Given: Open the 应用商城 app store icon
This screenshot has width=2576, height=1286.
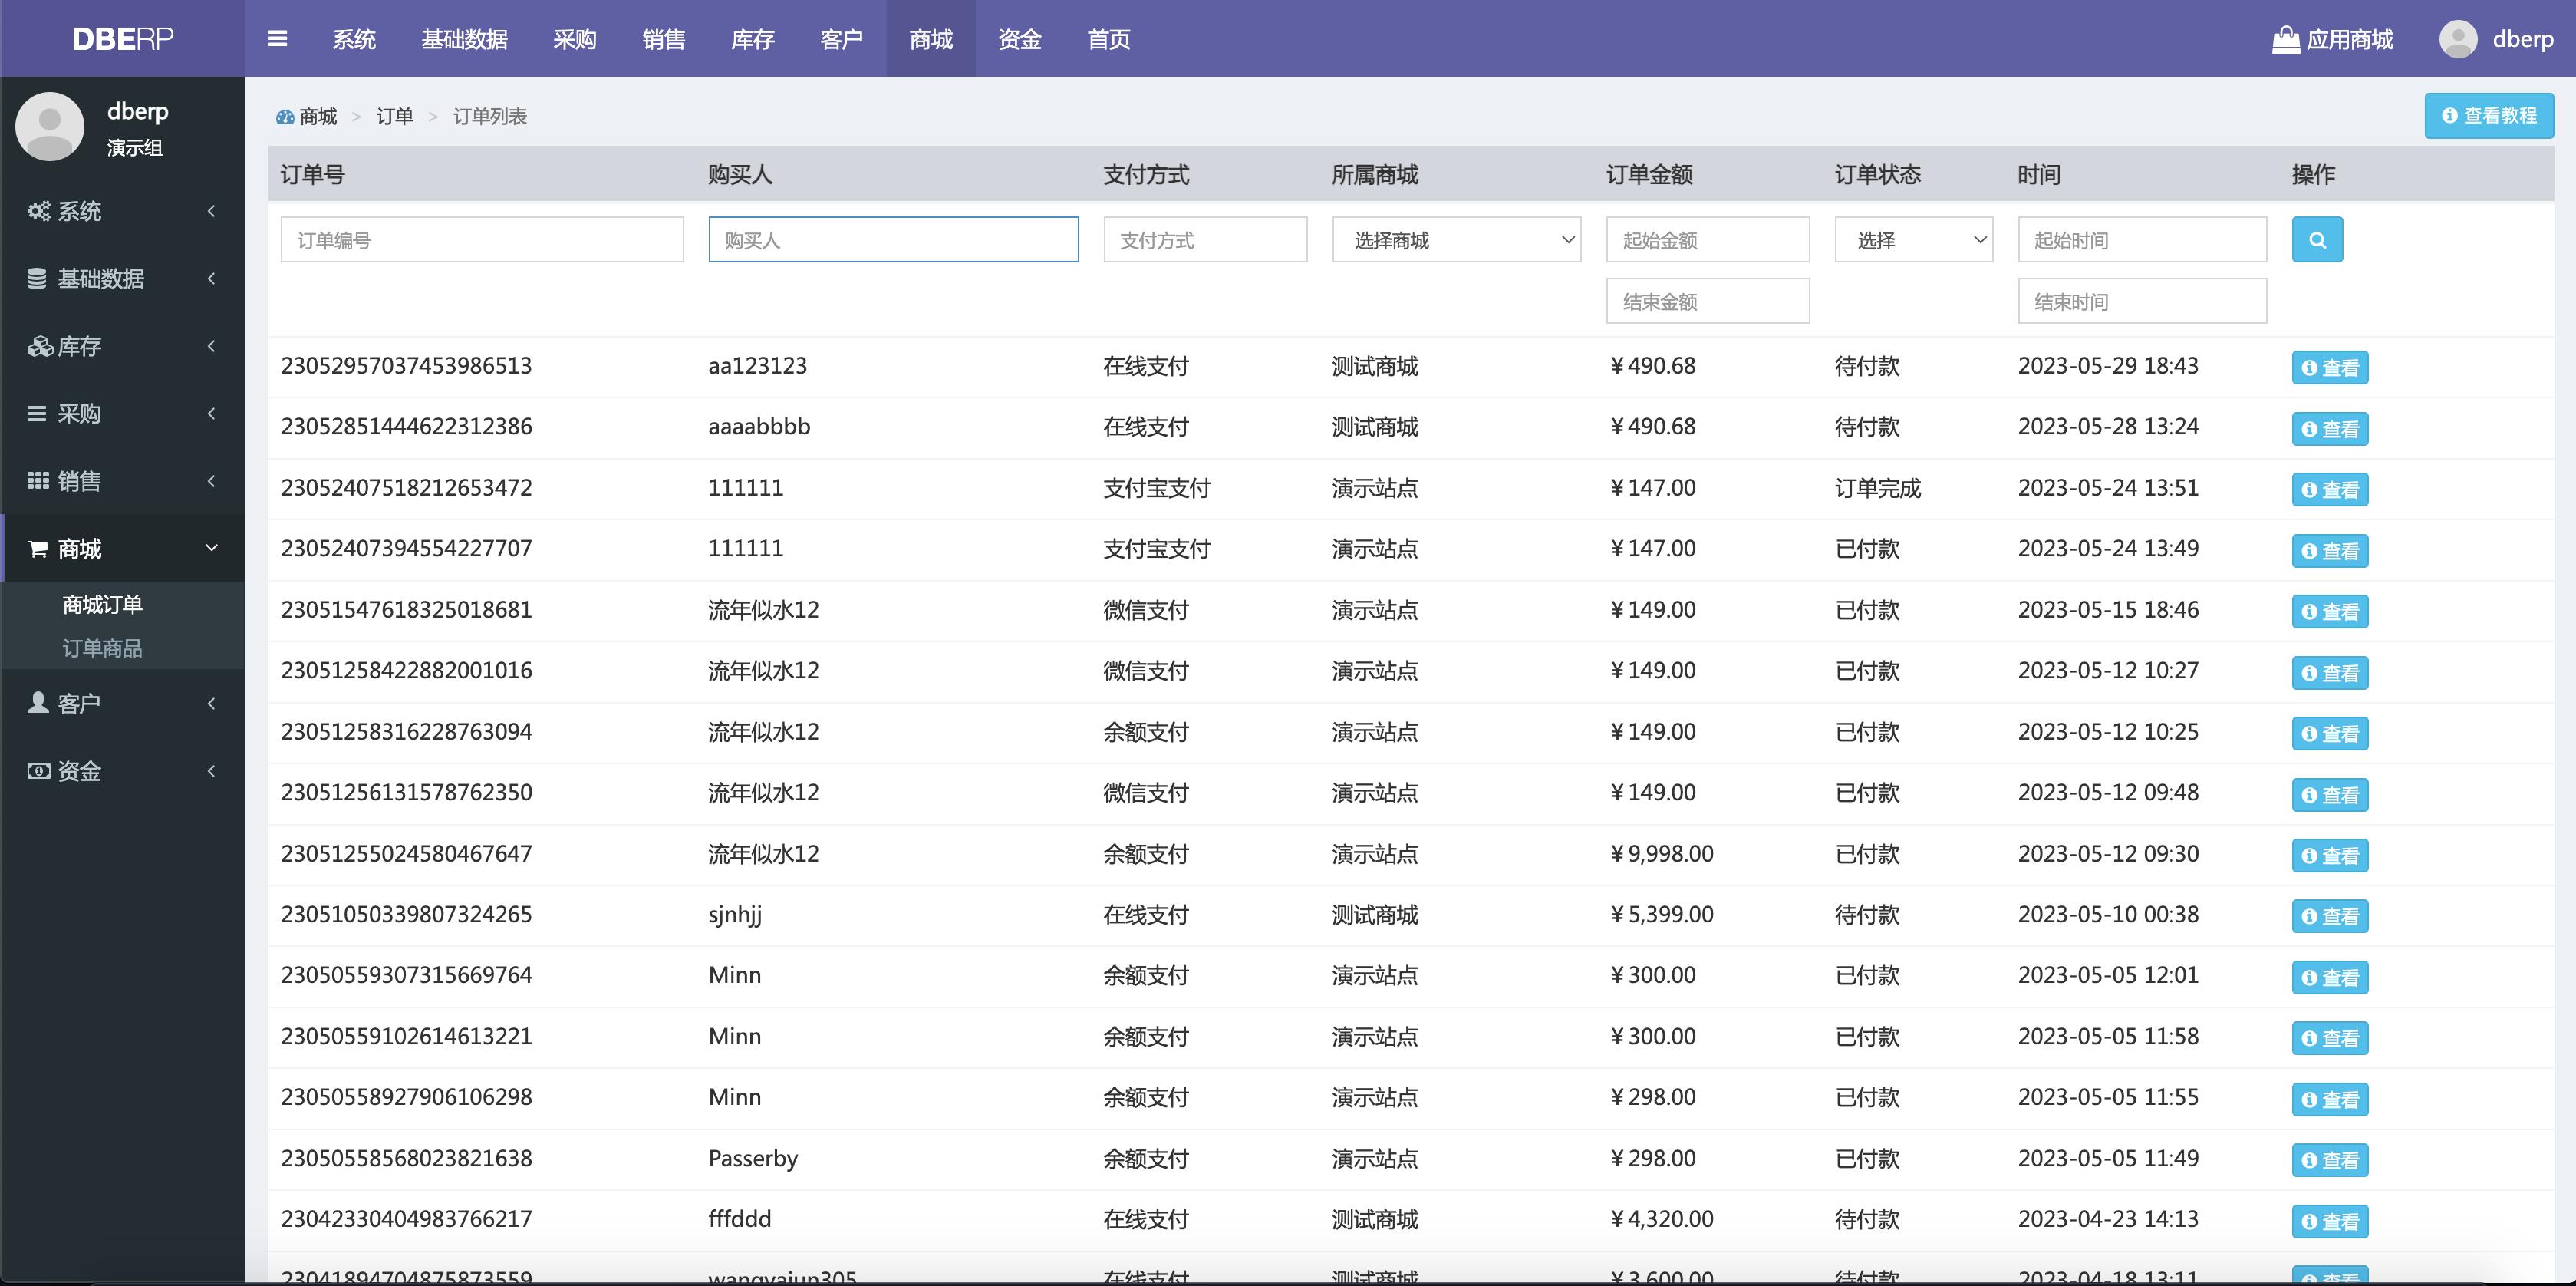Looking at the screenshot, I should (2286, 39).
